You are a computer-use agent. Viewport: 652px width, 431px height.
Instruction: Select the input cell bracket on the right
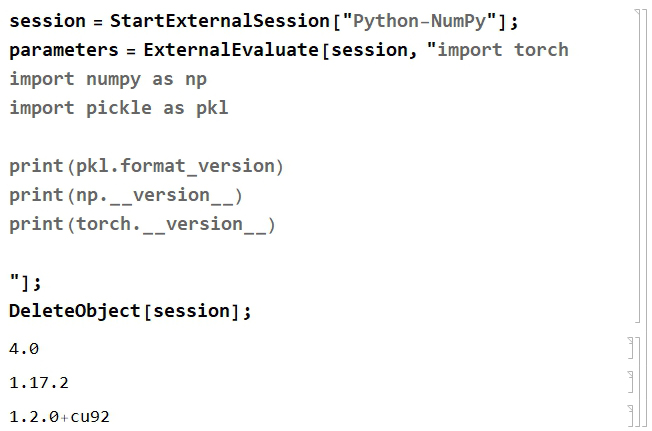pos(639,166)
